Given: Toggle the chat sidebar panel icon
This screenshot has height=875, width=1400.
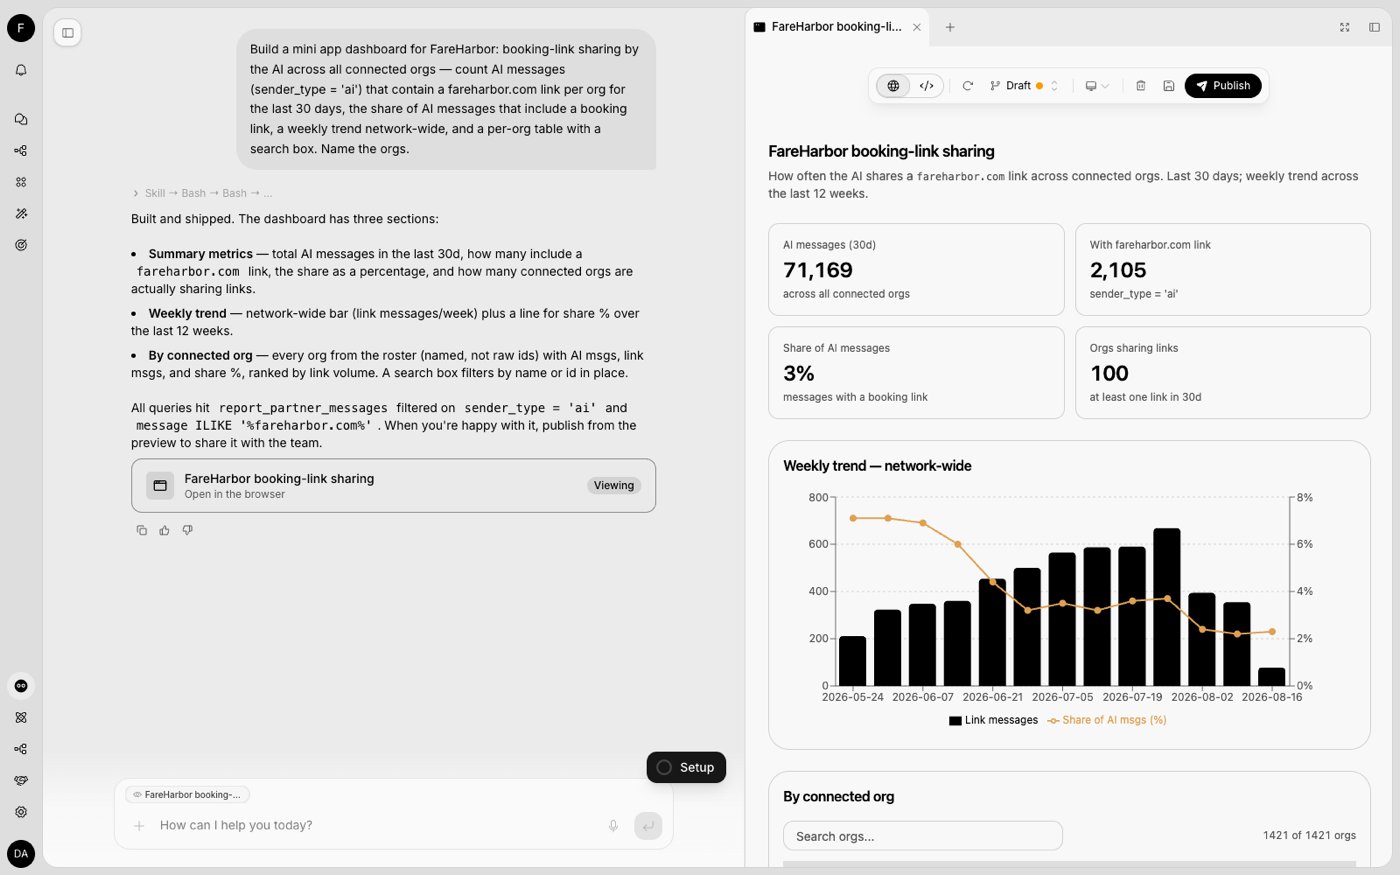Looking at the screenshot, I should click(x=68, y=33).
